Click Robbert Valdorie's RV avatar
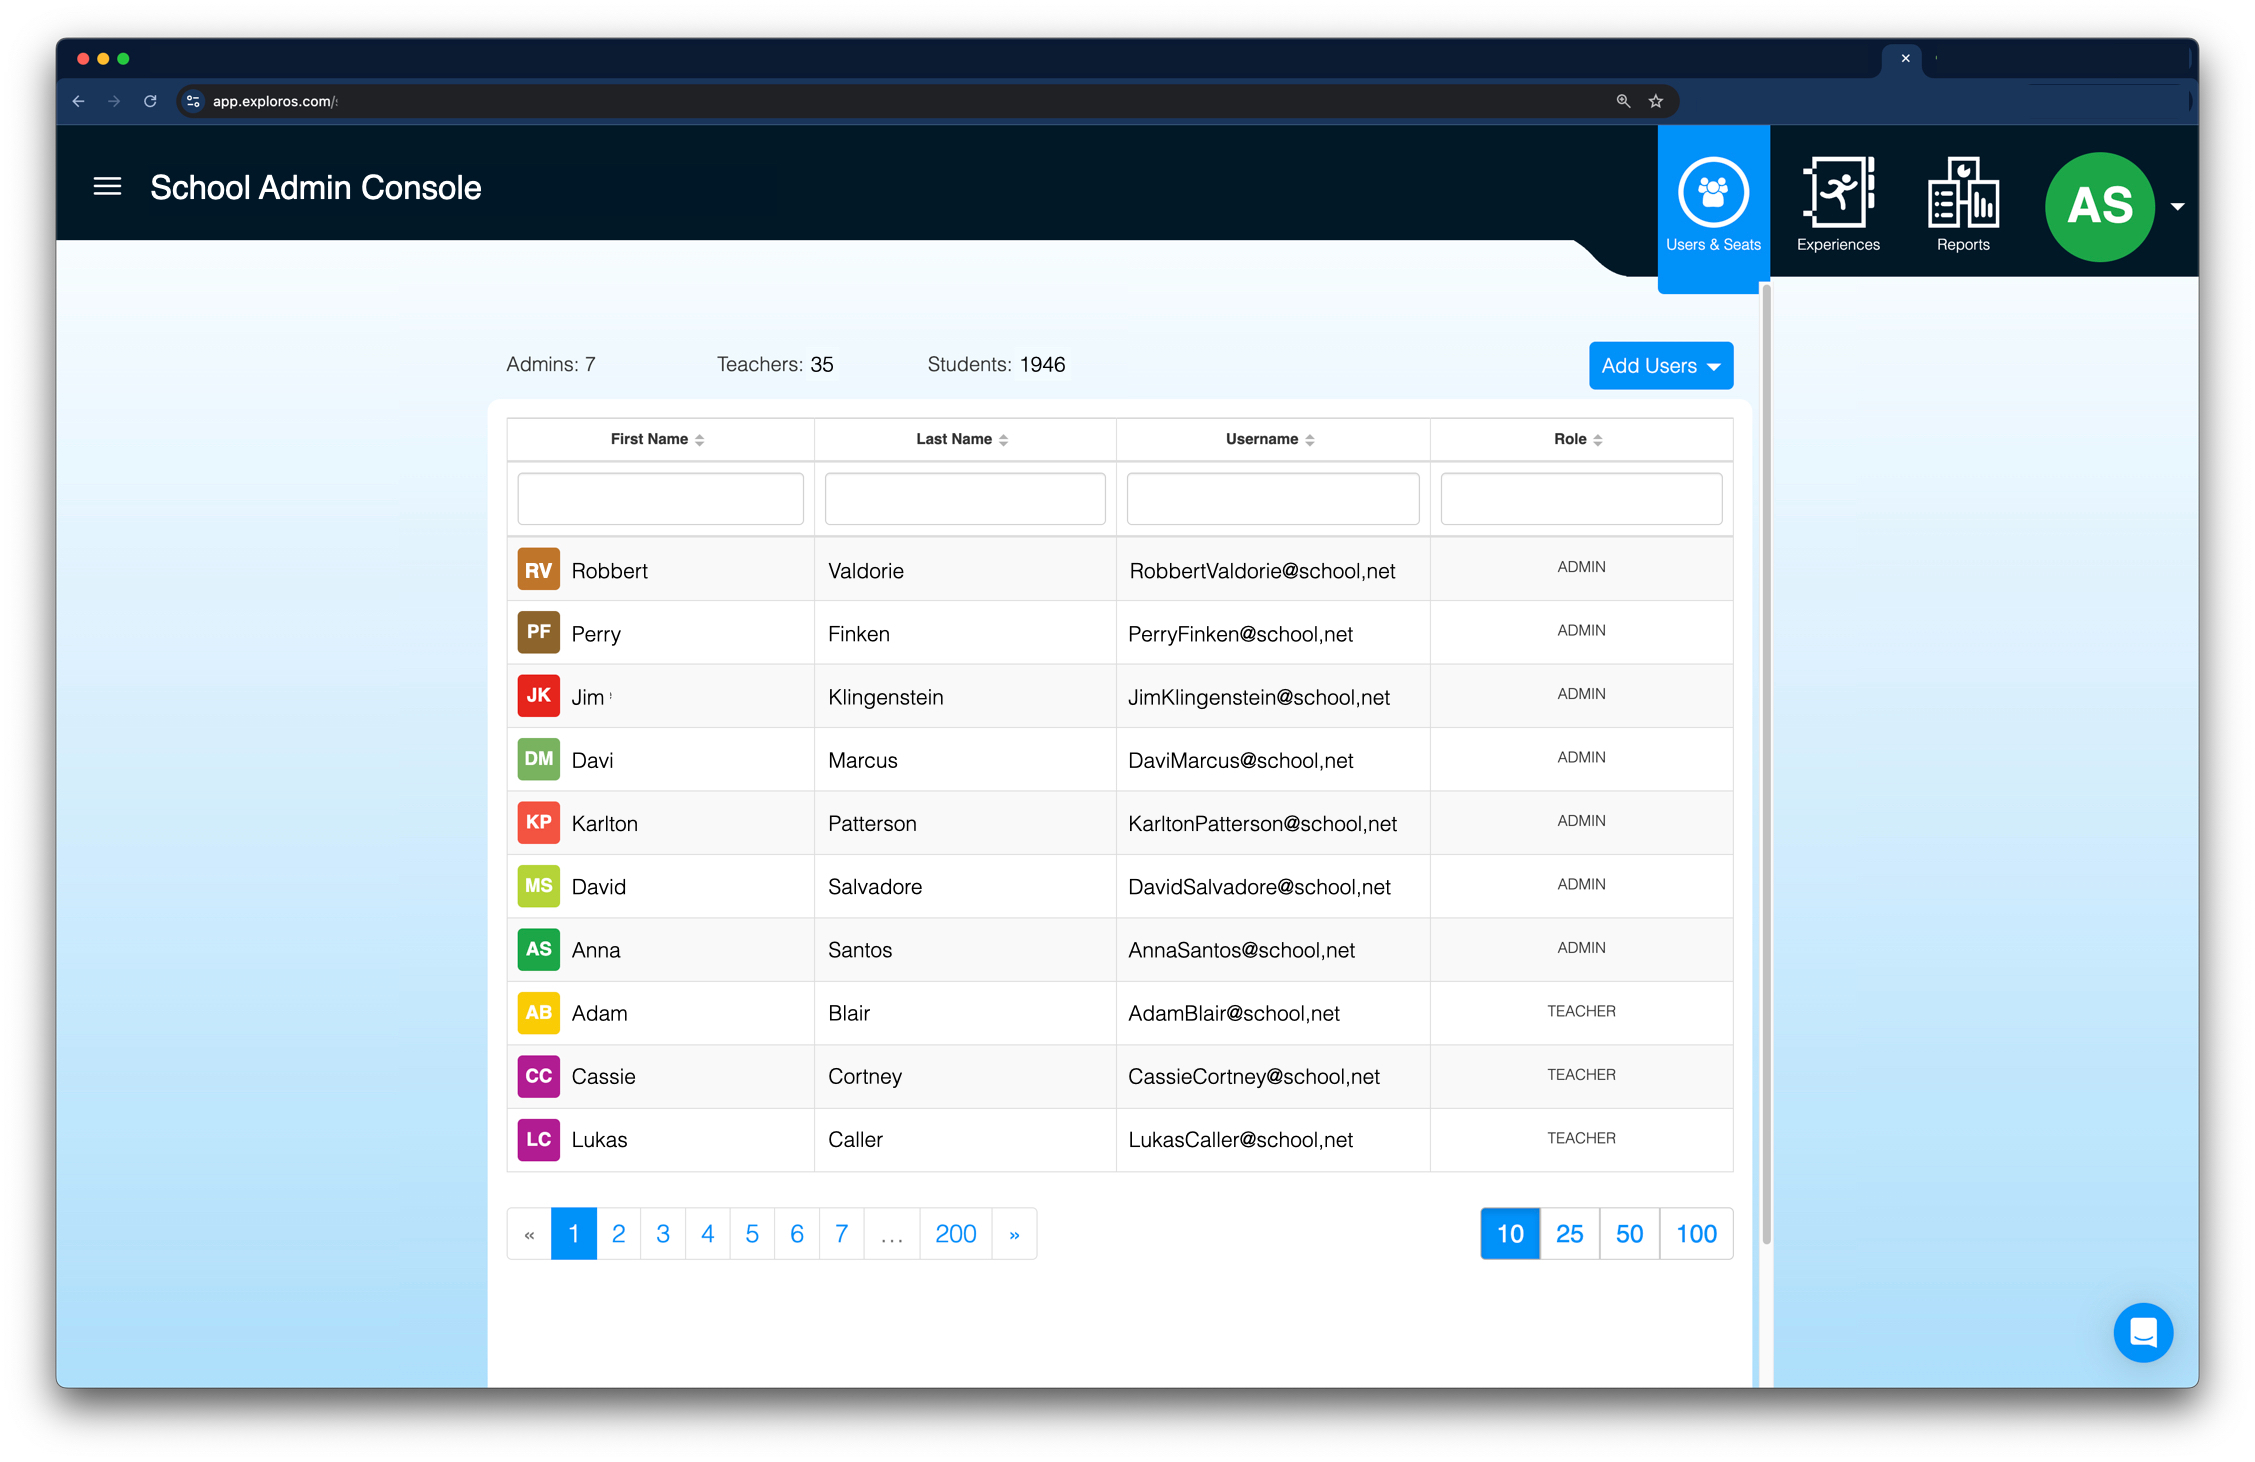2255x1462 pixels. (x=538, y=570)
